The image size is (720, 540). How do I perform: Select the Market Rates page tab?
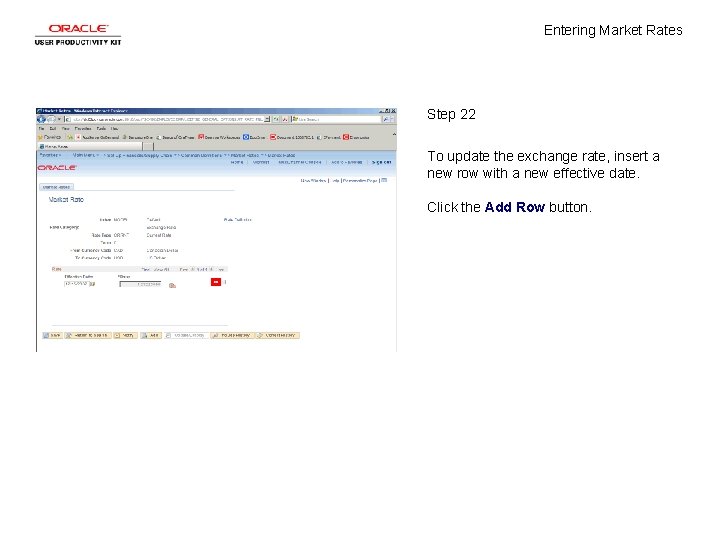point(56,187)
